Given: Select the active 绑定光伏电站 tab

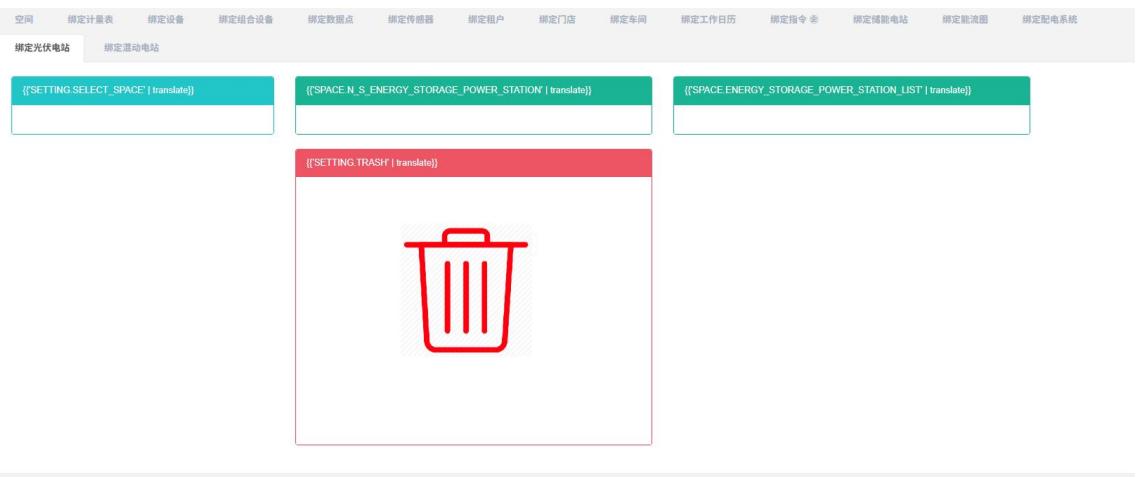Looking at the screenshot, I should click(x=42, y=48).
